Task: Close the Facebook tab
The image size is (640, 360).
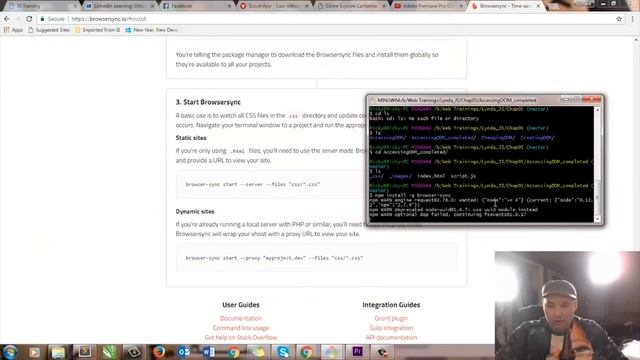Action: [x=229, y=6]
